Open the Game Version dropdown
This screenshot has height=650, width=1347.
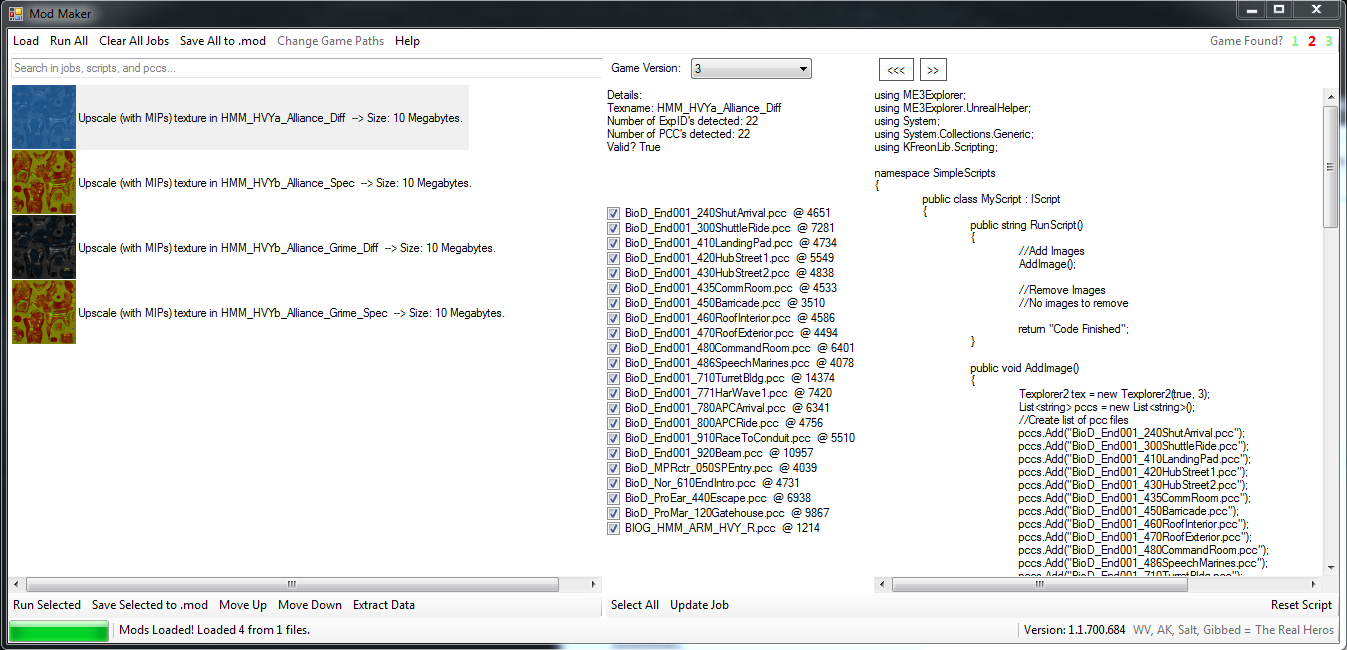click(x=751, y=69)
